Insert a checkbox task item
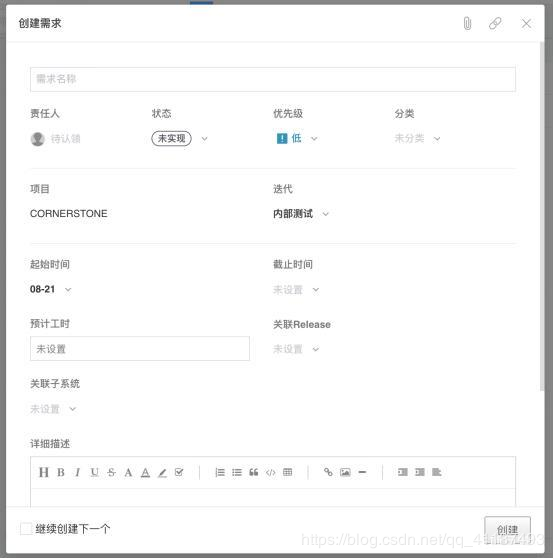The height and width of the screenshot is (558, 554). (x=179, y=472)
